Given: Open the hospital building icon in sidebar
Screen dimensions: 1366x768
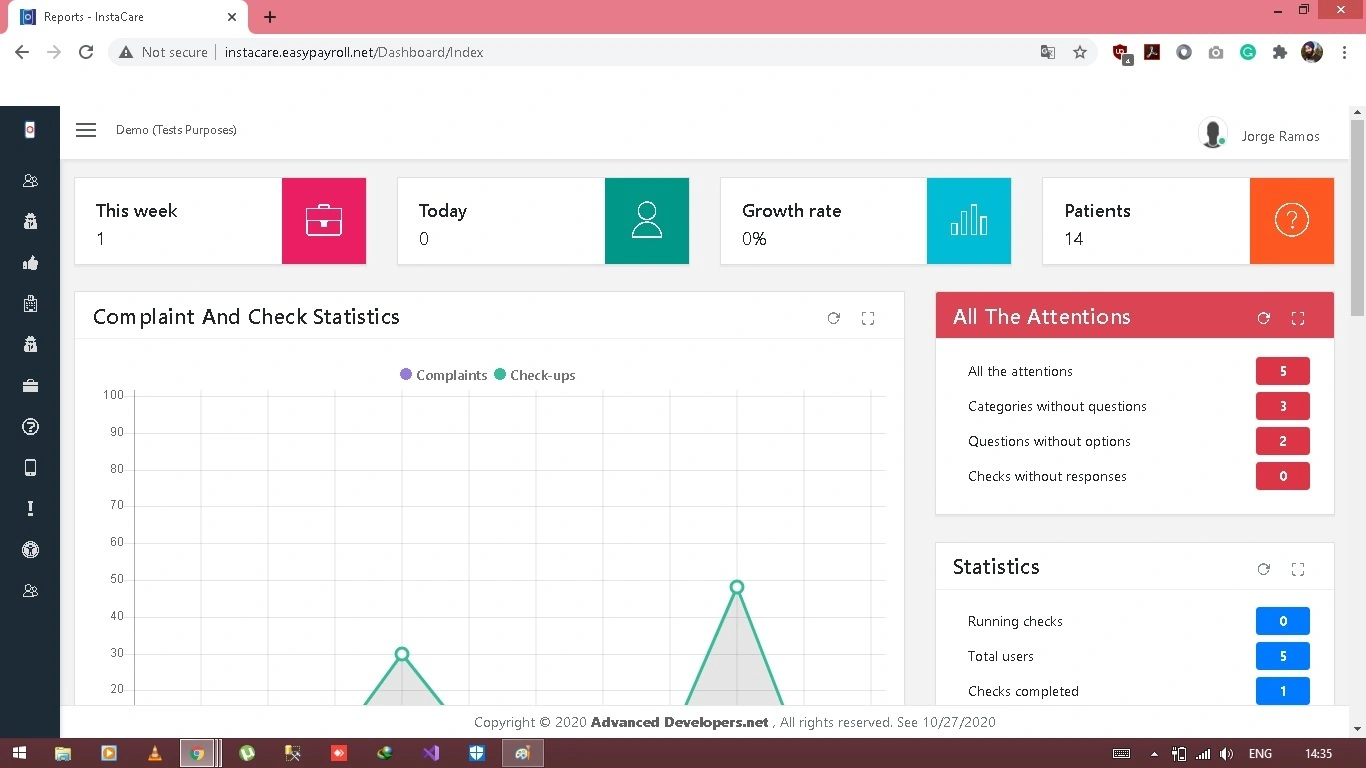Looking at the screenshot, I should tap(30, 304).
